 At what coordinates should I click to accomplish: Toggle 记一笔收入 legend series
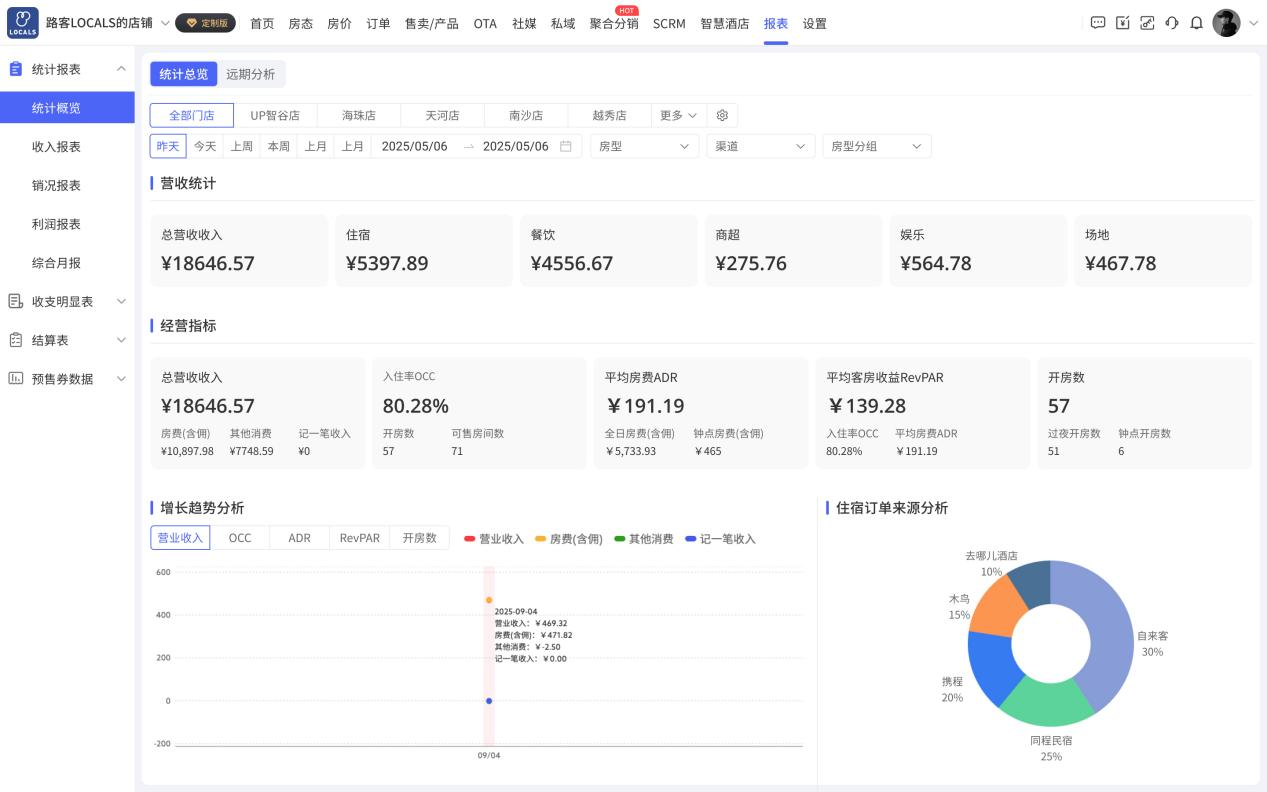720,539
